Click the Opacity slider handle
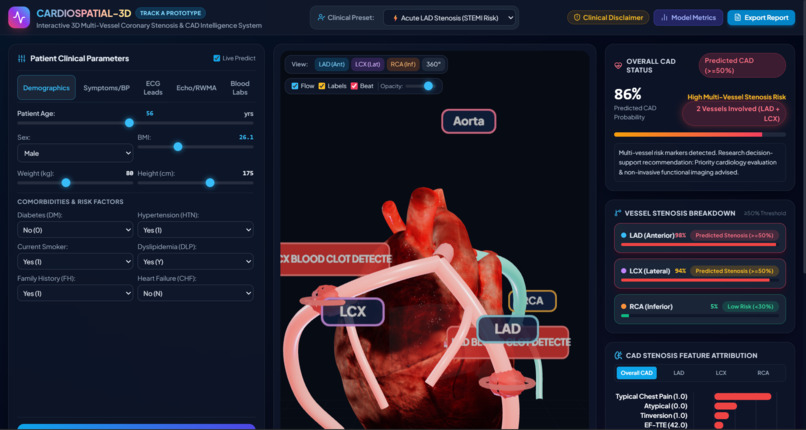This screenshot has height=430, width=806. coord(428,86)
